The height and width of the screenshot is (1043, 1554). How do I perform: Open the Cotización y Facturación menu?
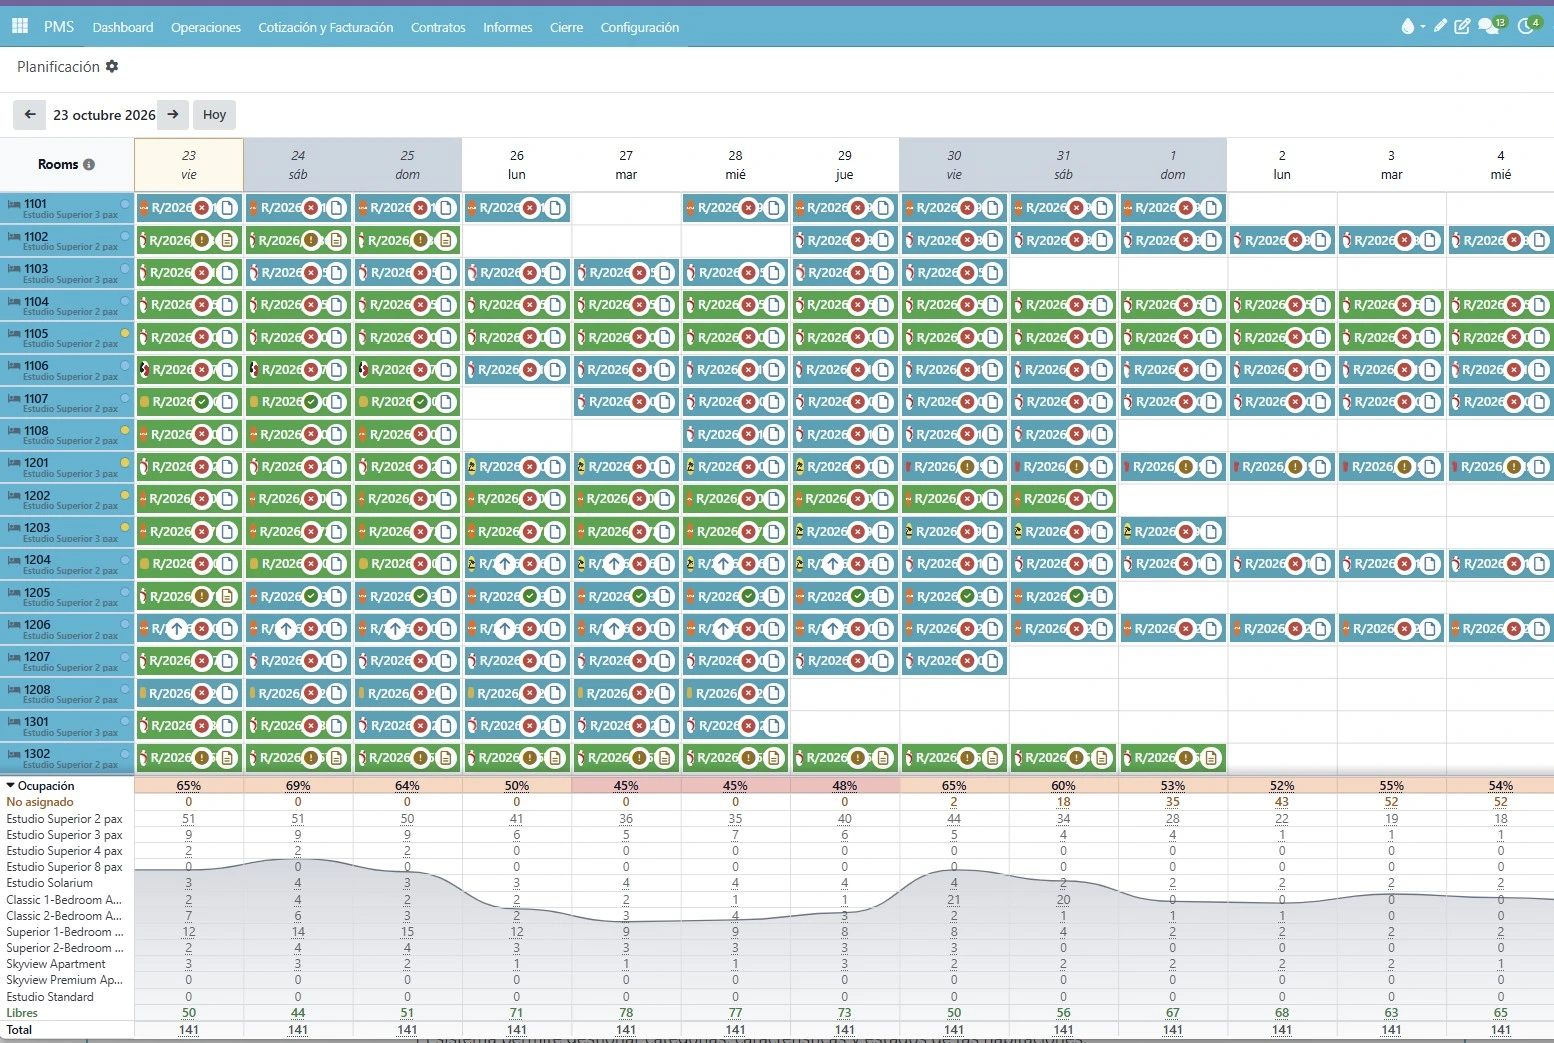[x=326, y=27]
